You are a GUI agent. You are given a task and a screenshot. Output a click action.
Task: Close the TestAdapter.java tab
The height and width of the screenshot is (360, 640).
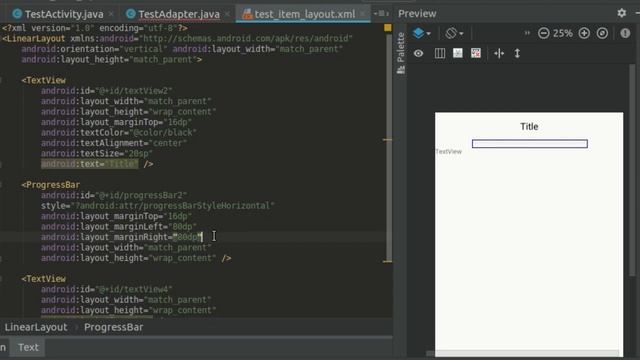(227, 14)
